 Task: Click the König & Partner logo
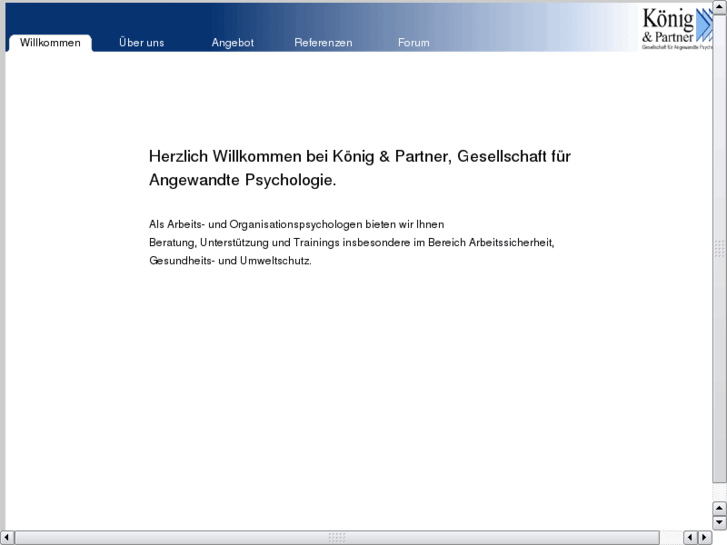point(677,28)
